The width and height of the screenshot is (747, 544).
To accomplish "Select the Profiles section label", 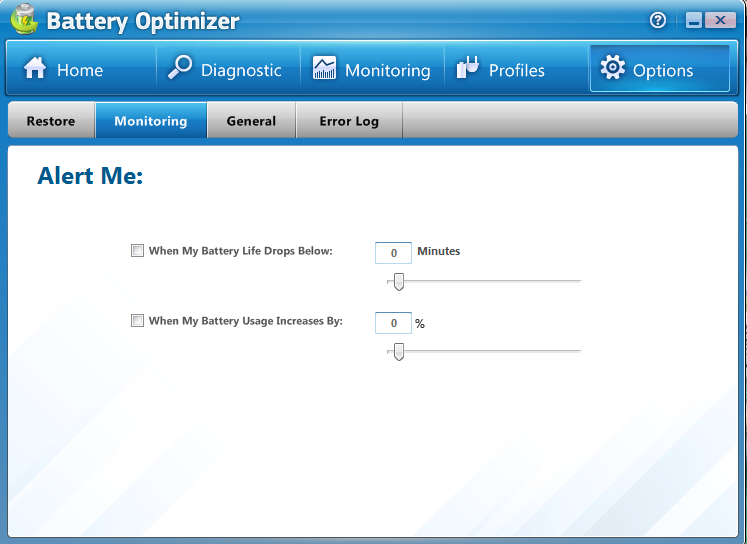I will [516, 71].
